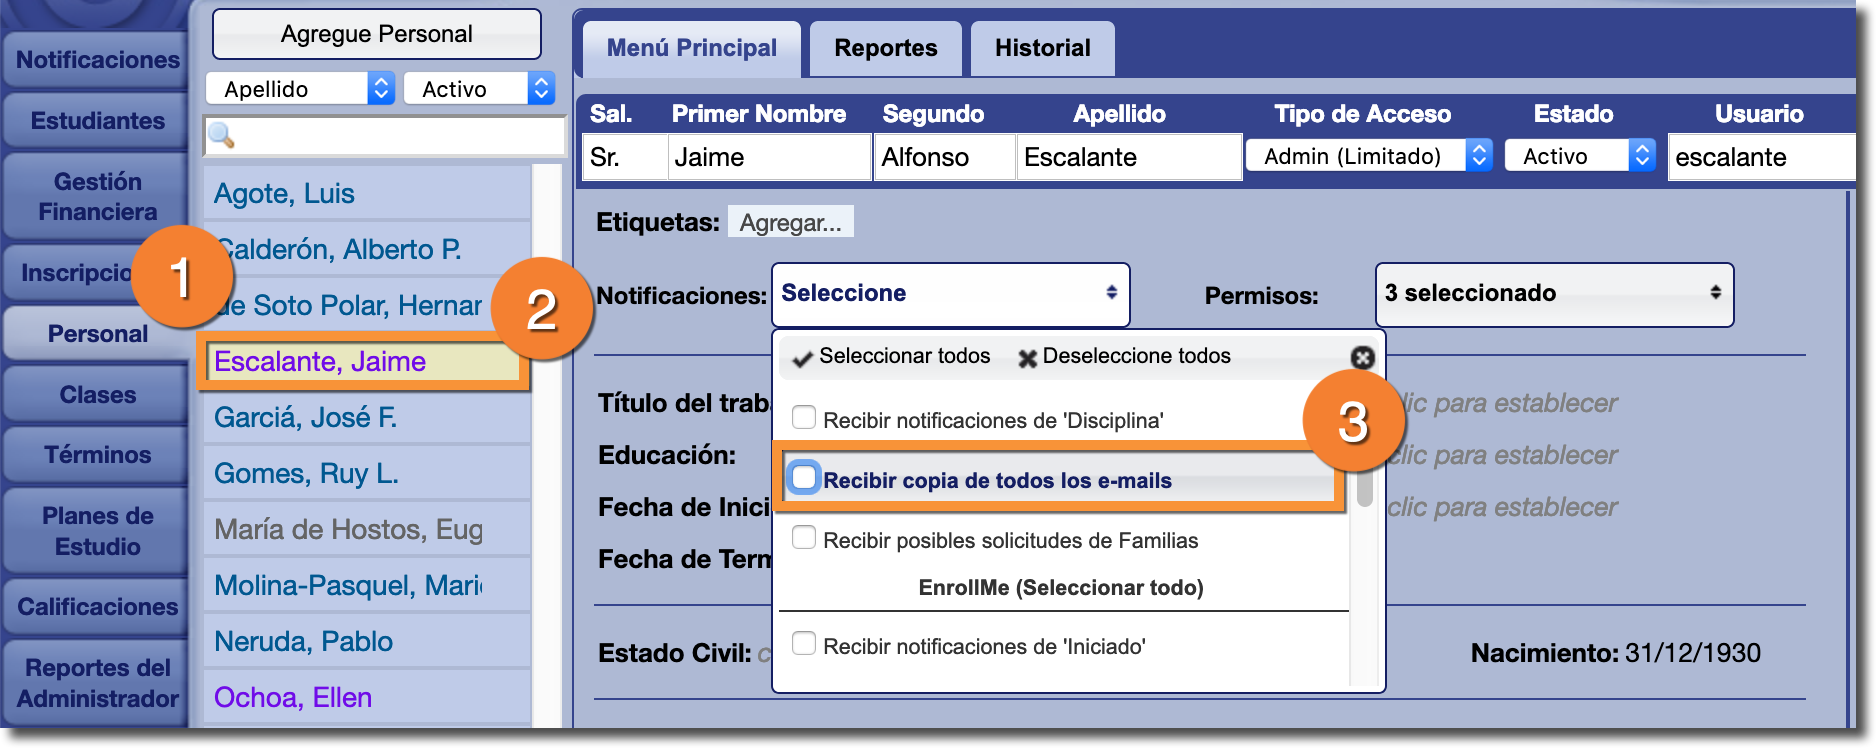Click the Deseleccione todos X option
The width and height of the screenshot is (1876, 748).
click(x=1124, y=357)
